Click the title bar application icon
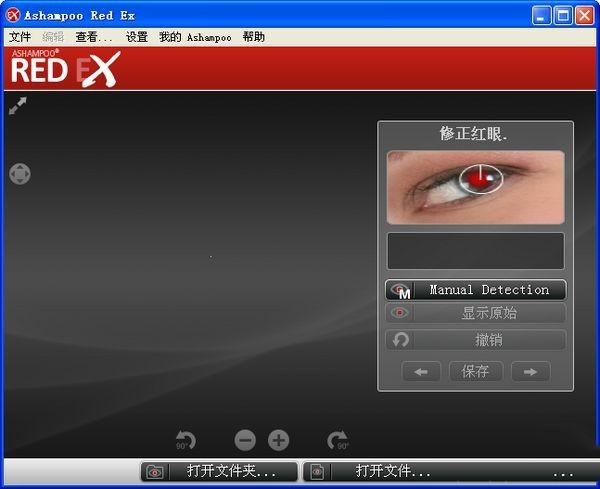Image resolution: width=600 pixels, height=489 pixels. point(13,15)
